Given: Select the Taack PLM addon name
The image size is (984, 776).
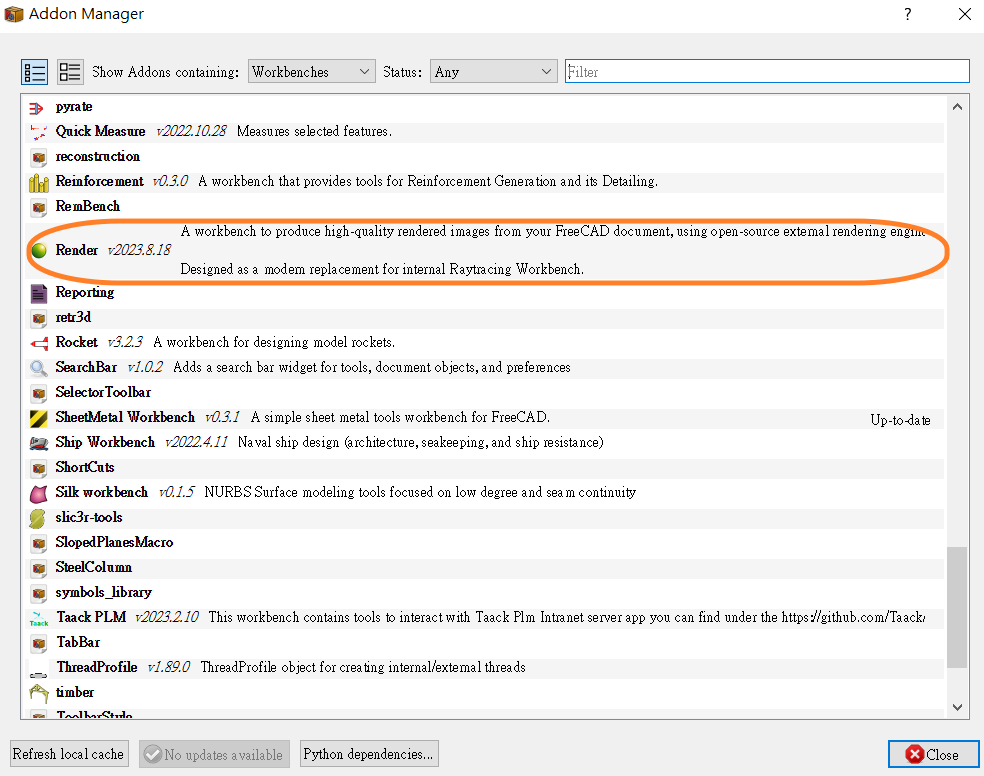Looking at the screenshot, I should click(x=92, y=617).
